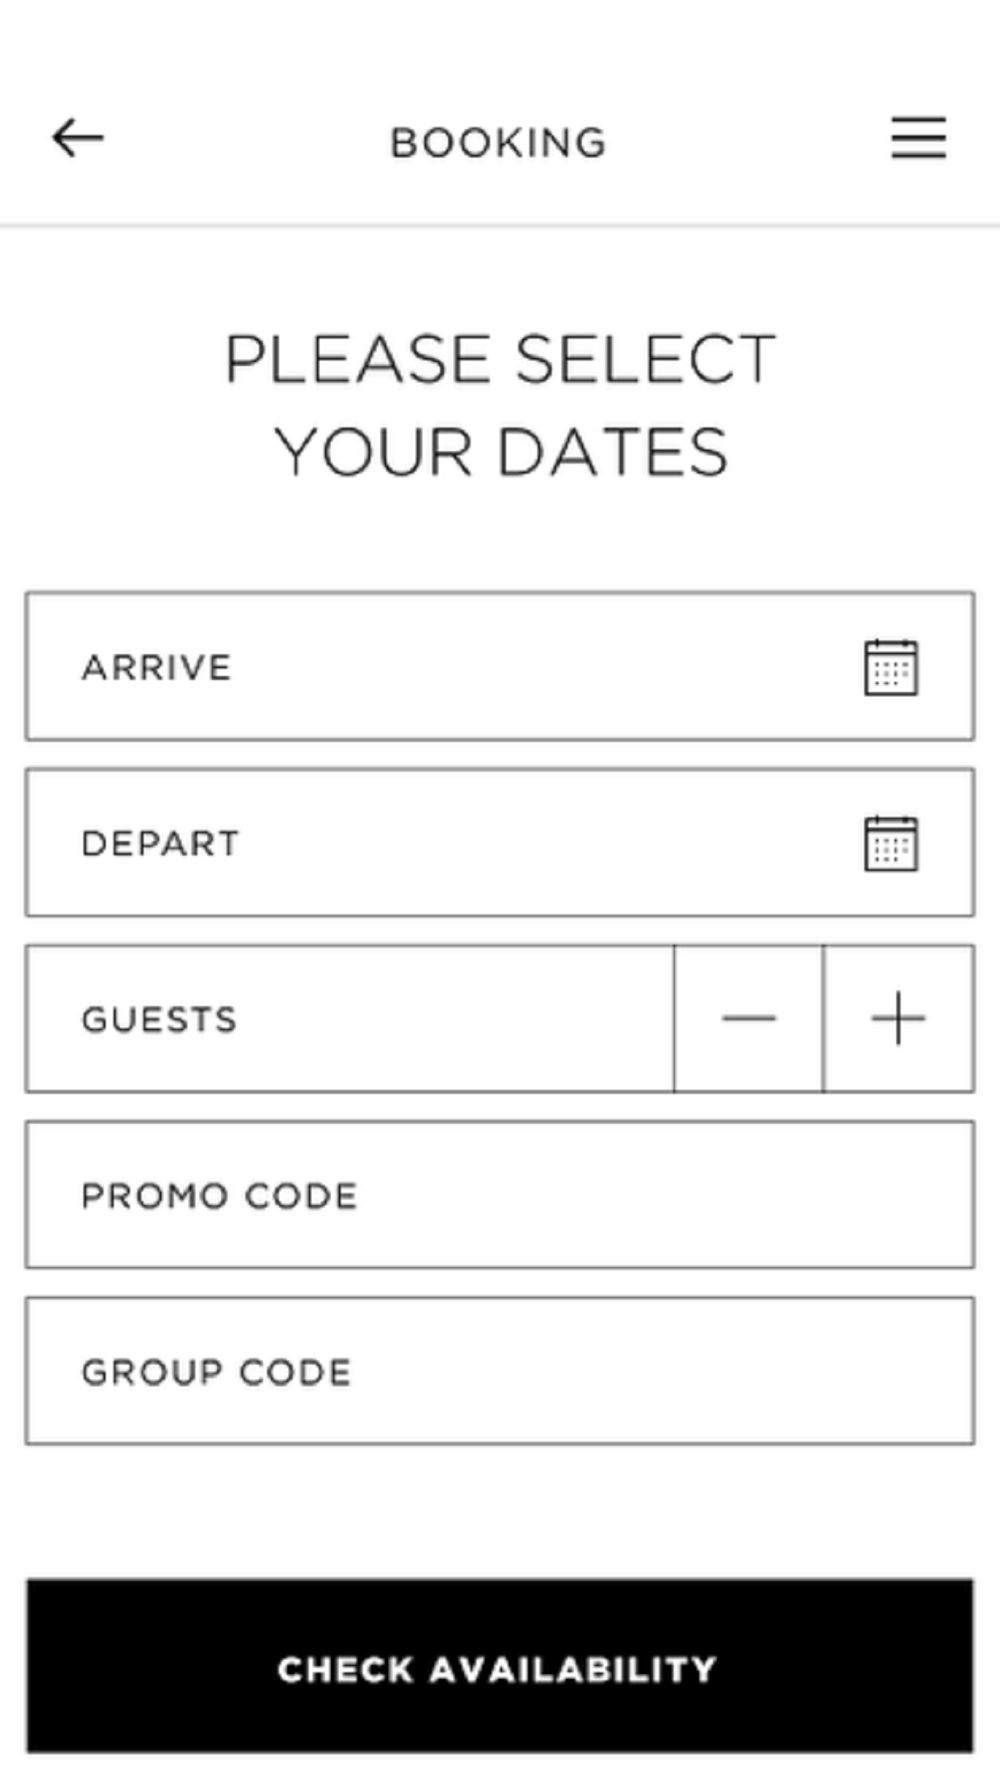This screenshot has height=1778, width=1000.
Task: Increase guests with the plus icon
Action: [898, 1018]
